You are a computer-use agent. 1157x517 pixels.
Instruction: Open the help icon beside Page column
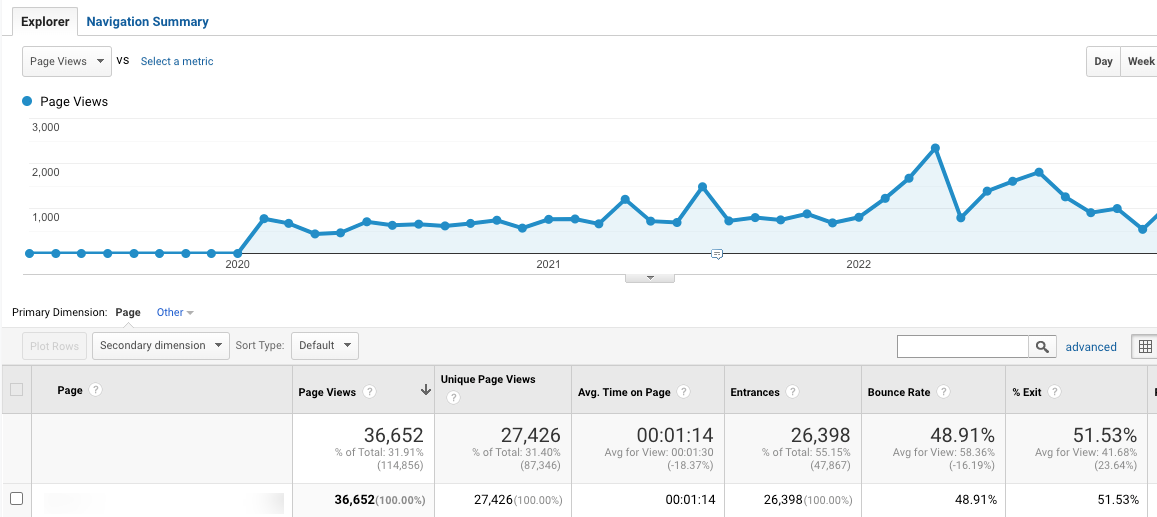click(x=95, y=389)
